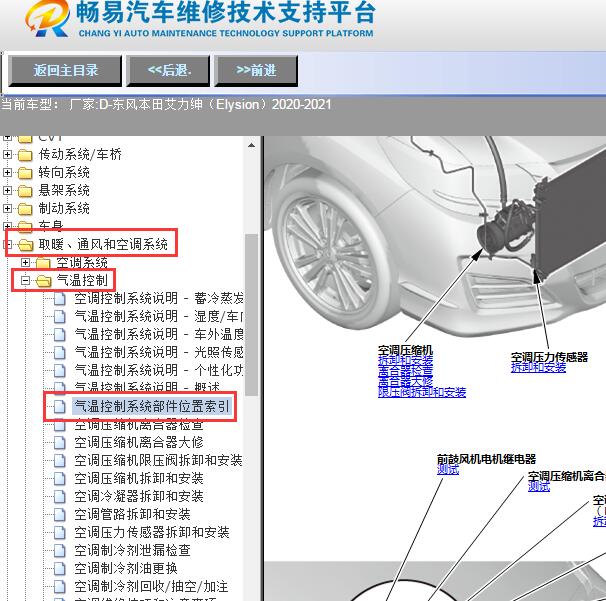Click document icon for 空调制冷剂回收/抽空/加注
The height and width of the screenshot is (601, 606).
[60, 587]
